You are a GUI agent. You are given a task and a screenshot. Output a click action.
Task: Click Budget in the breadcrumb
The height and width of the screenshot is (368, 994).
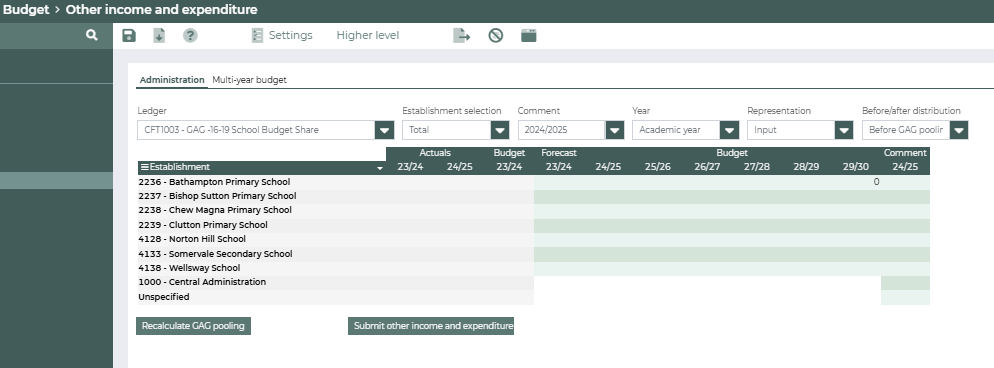(x=26, y=10)
